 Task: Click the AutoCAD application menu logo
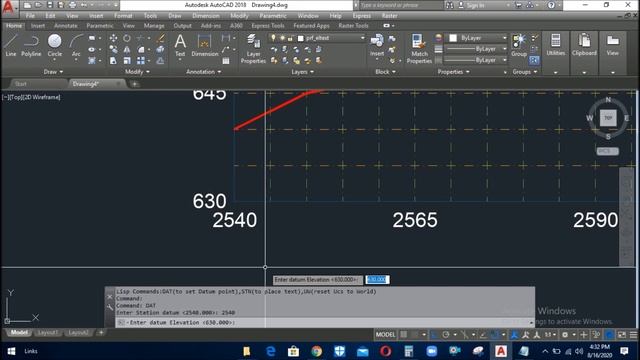click(x=8, y=7)
